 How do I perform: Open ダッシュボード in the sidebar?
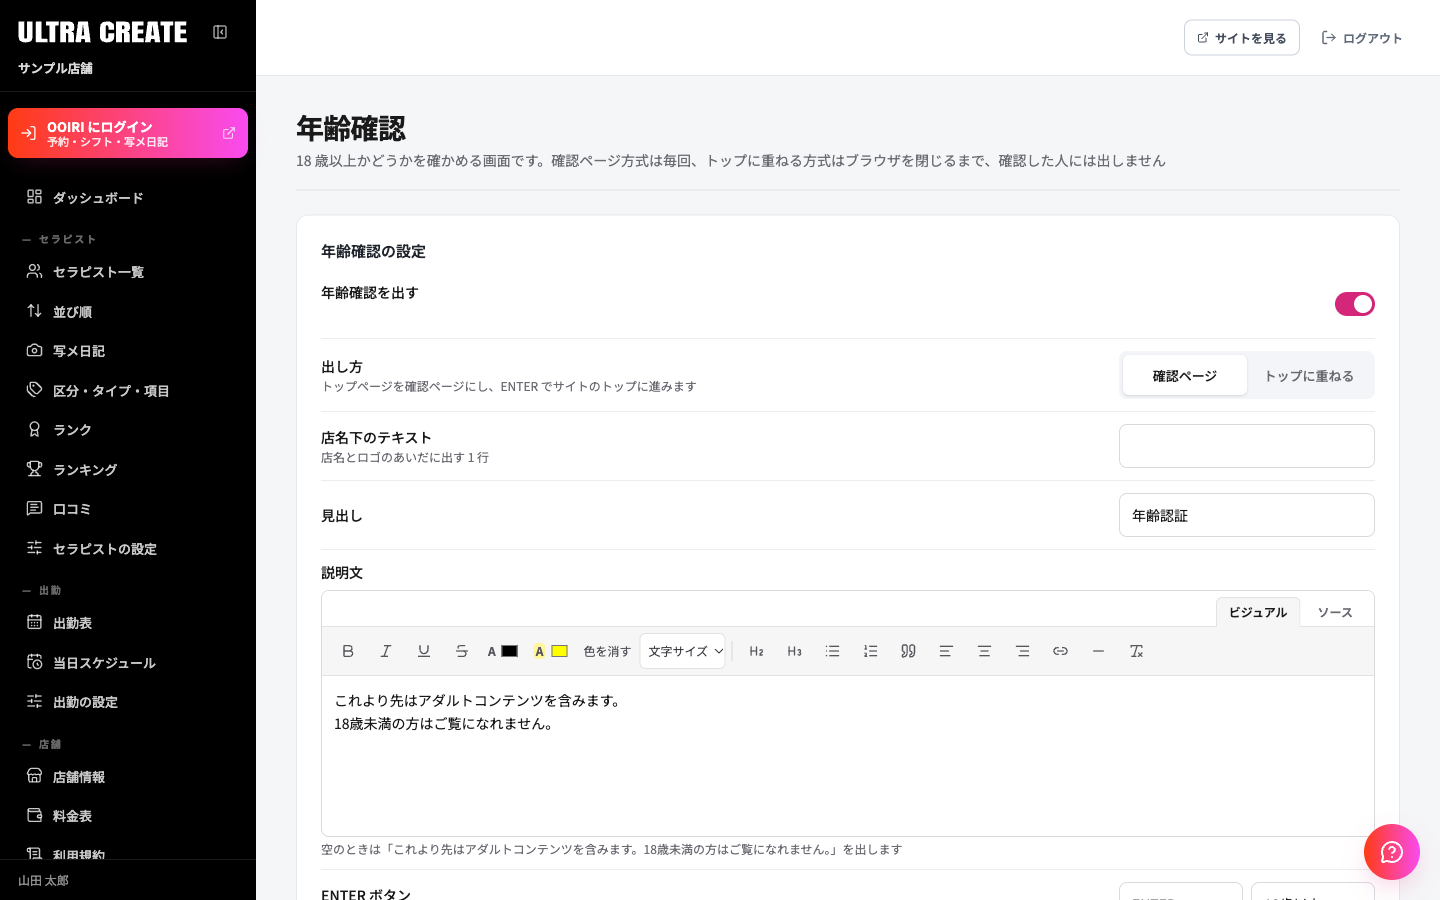coord(128,198)
